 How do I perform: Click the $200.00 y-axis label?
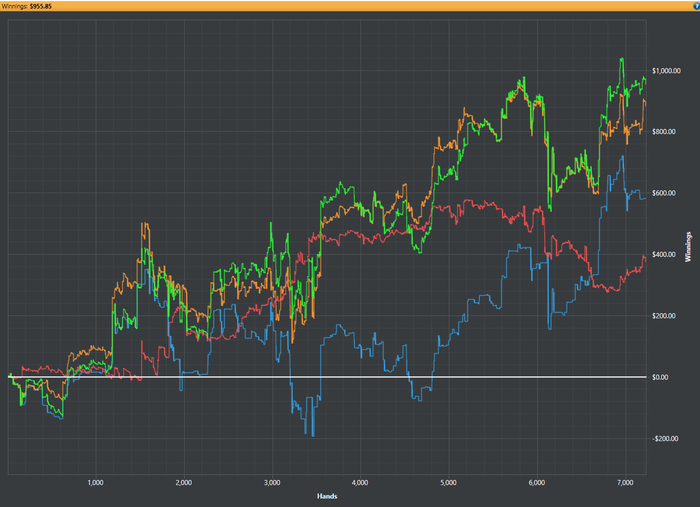663,316
